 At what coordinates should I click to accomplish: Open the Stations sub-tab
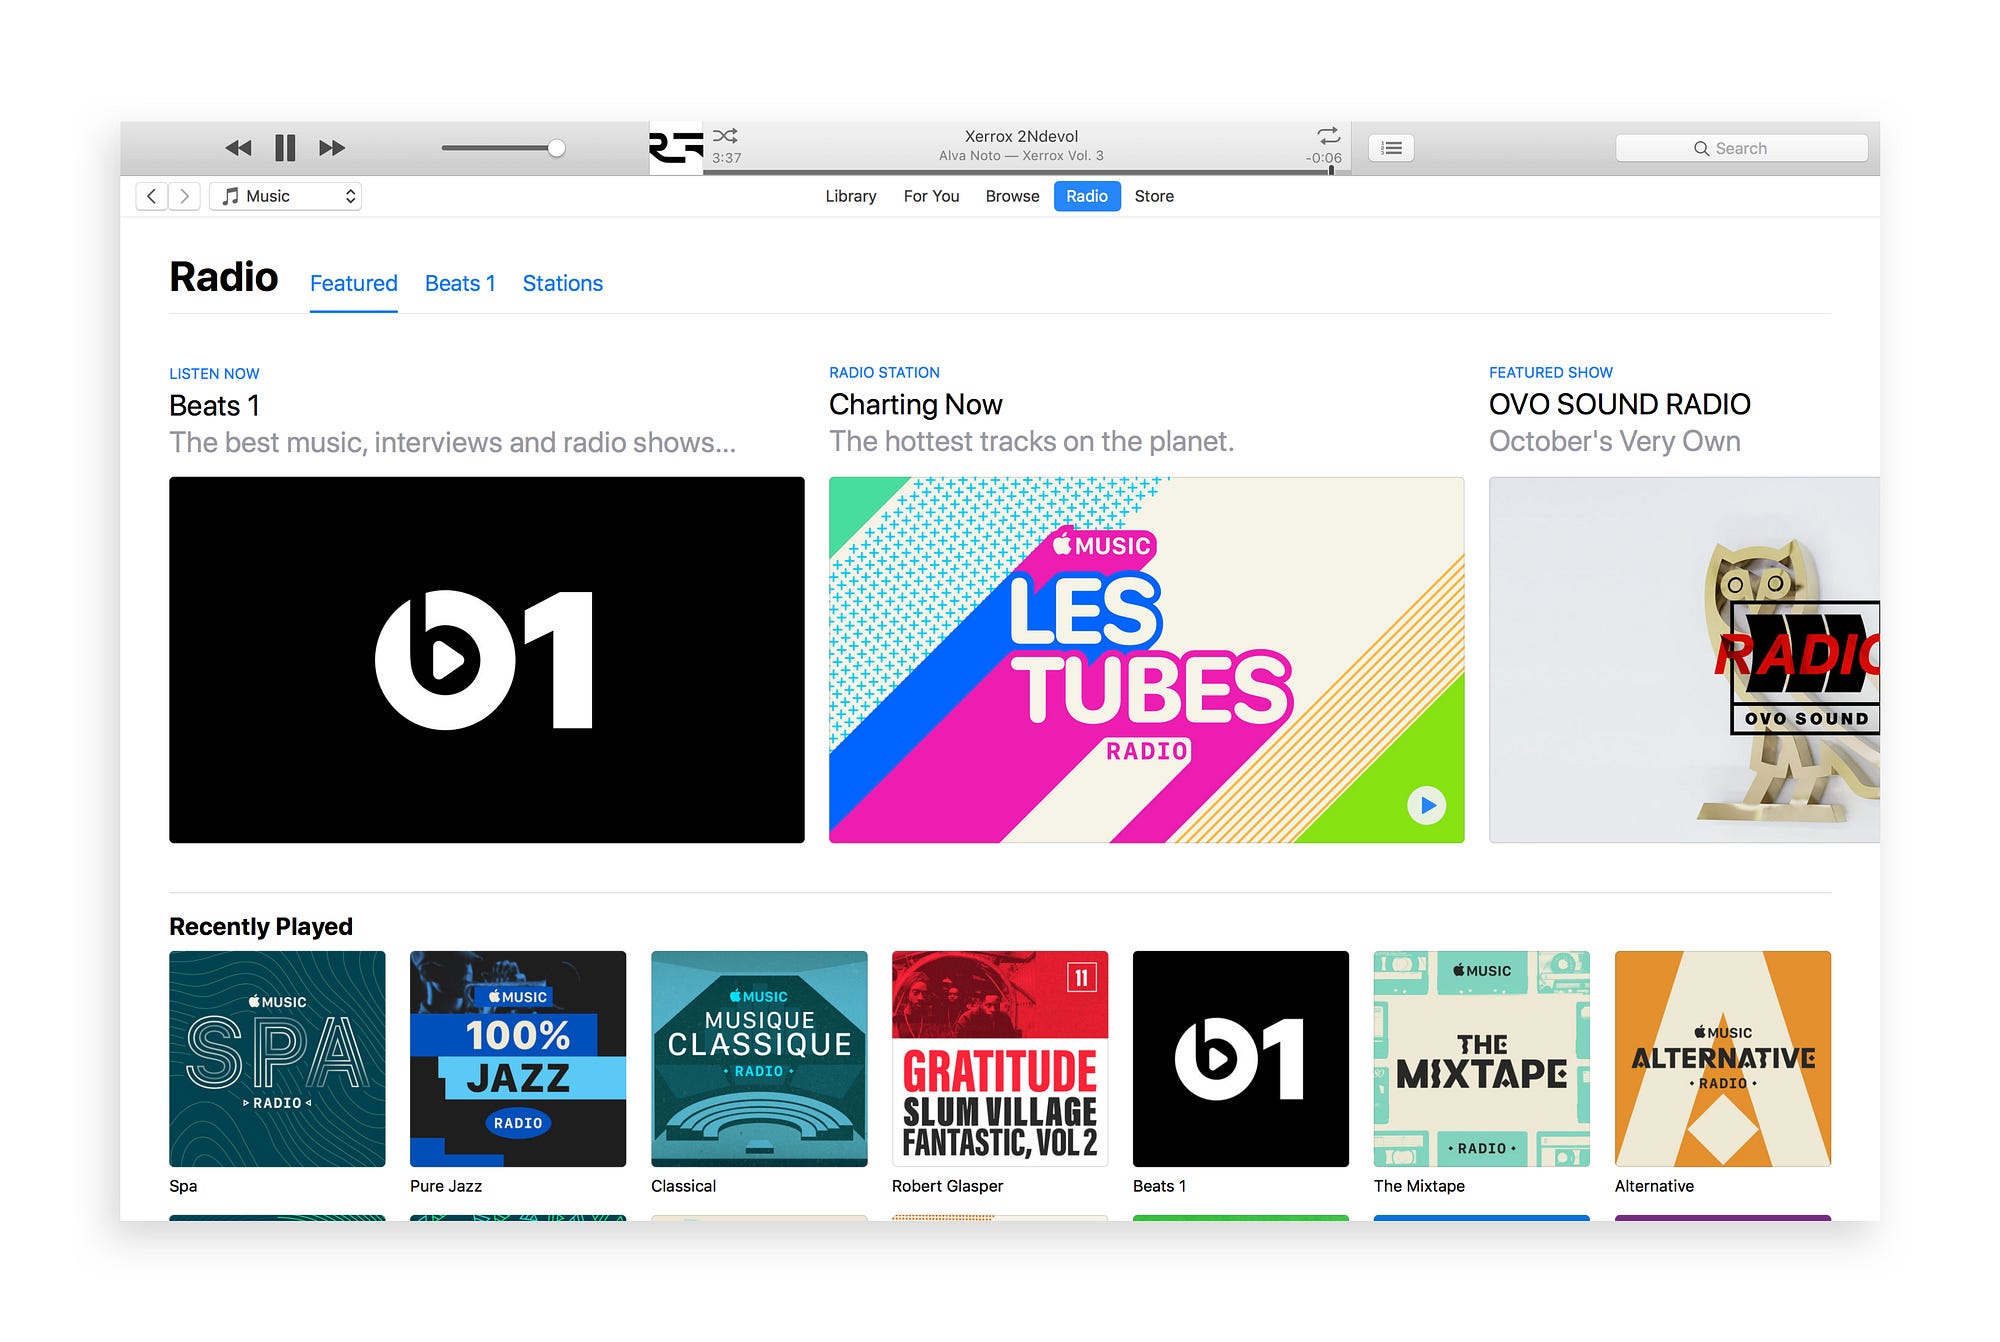(x=563, y=284)
